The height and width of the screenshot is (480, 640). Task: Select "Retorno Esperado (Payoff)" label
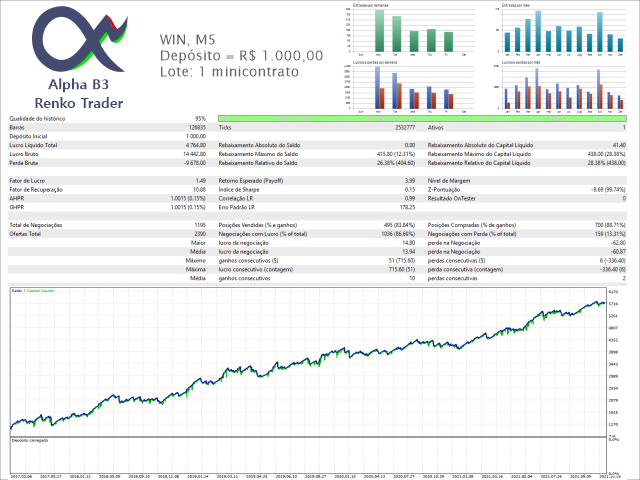pyautogui.click(x=251, y=181)
